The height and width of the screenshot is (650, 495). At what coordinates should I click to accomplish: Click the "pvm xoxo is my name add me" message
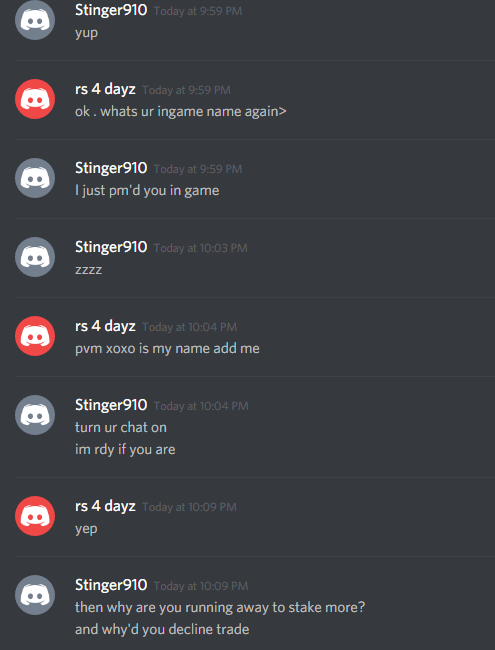click(167, 349)
